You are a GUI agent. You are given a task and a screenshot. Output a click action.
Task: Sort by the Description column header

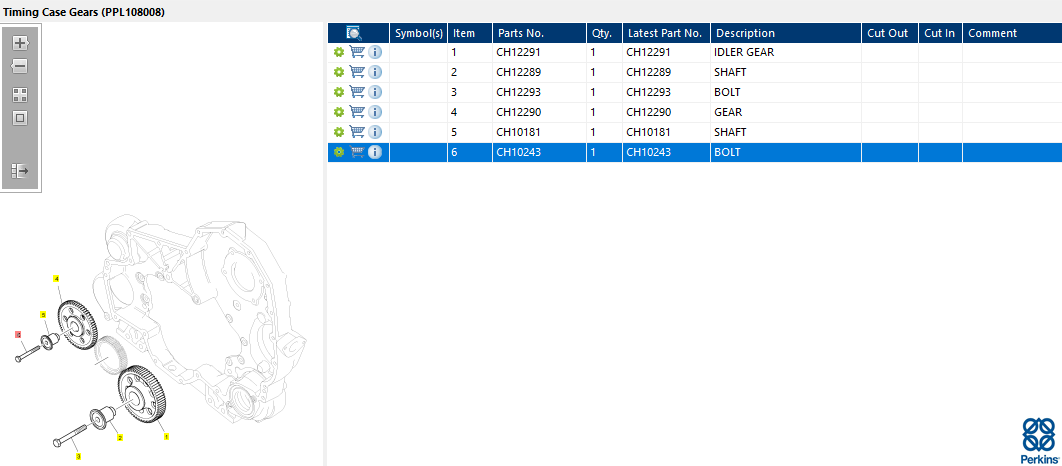coord(786,33)
